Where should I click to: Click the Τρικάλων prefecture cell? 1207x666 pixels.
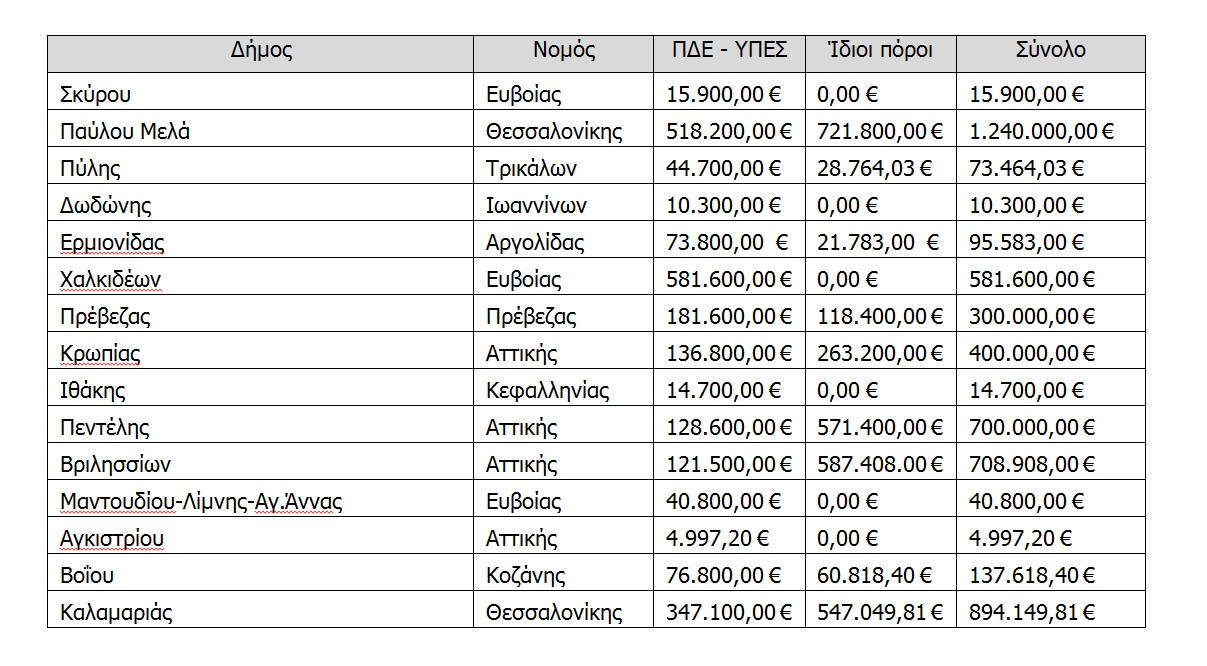pyautogui.click(x=531, y=168)
